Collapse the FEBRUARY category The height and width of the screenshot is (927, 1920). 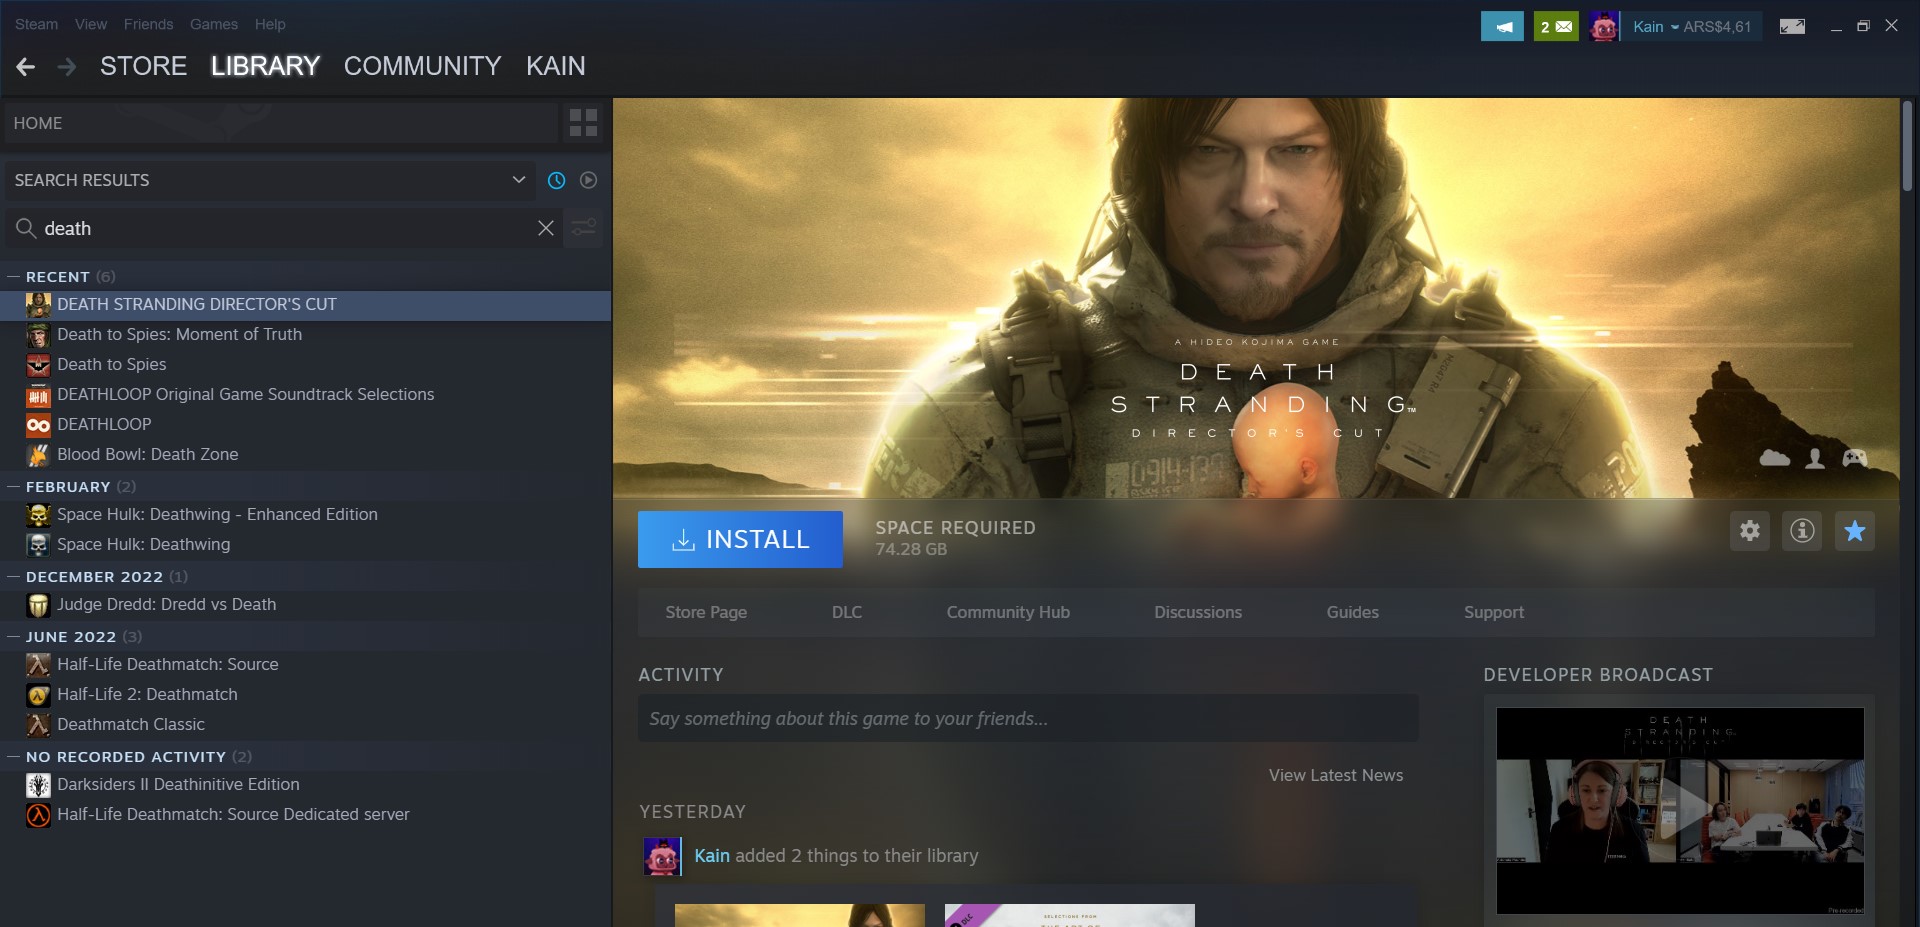14,486
